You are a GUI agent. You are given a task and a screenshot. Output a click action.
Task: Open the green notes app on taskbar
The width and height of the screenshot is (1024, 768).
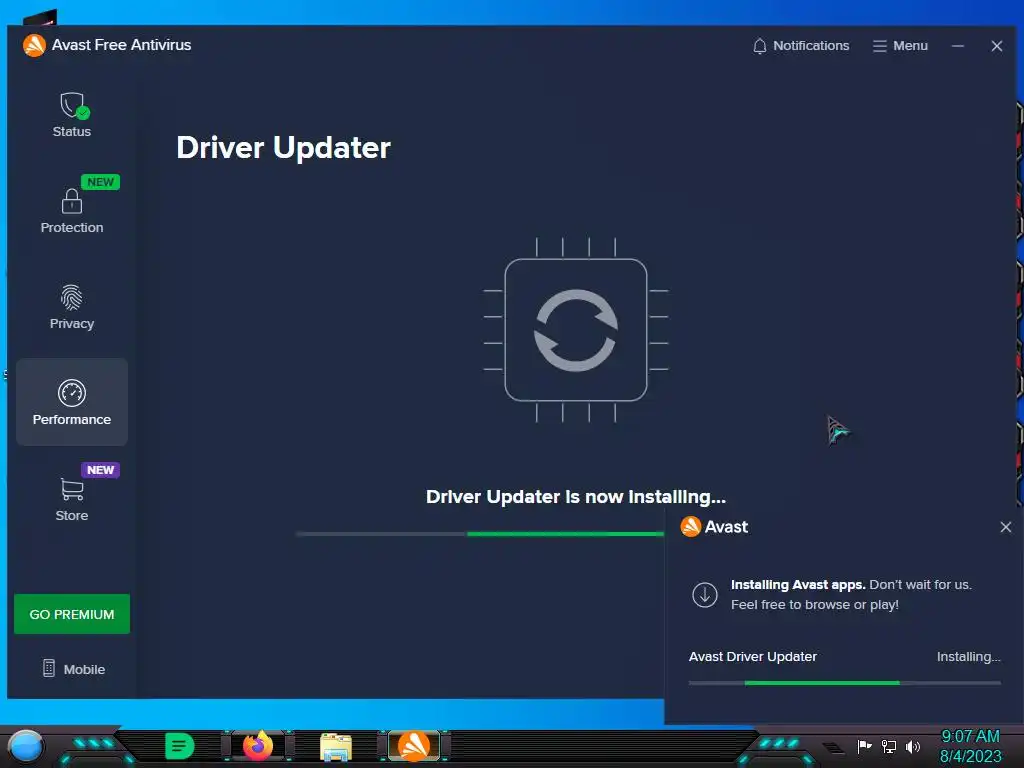[179, 746]
